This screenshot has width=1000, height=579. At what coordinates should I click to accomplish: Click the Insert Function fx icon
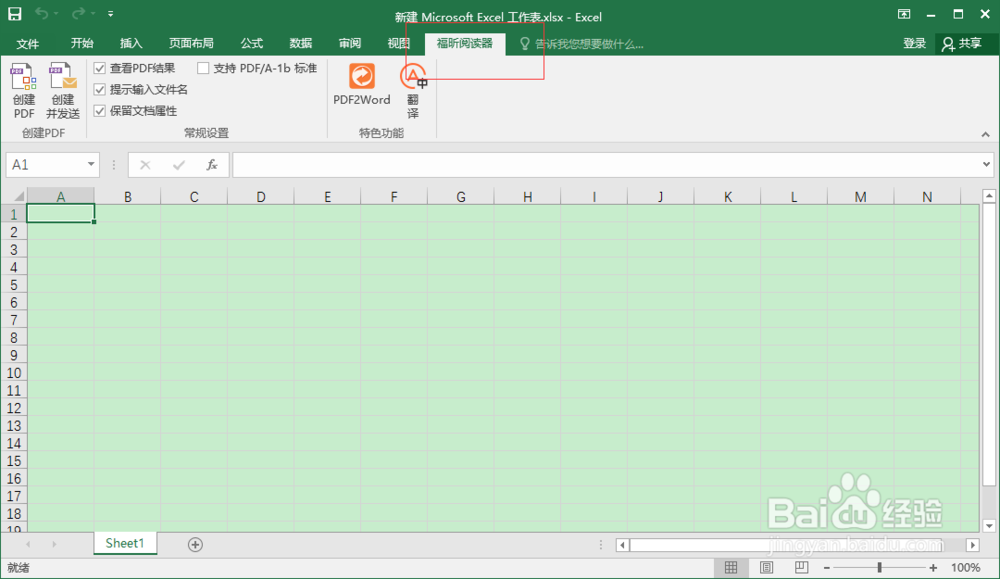click(x=212, y=165)
